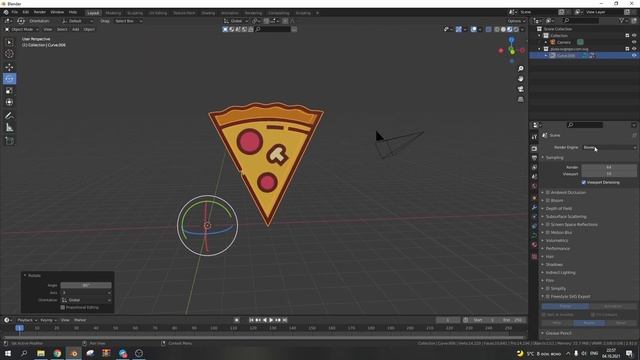Toggle the camera view icon

pyautogui.click(x=520, y=89)
